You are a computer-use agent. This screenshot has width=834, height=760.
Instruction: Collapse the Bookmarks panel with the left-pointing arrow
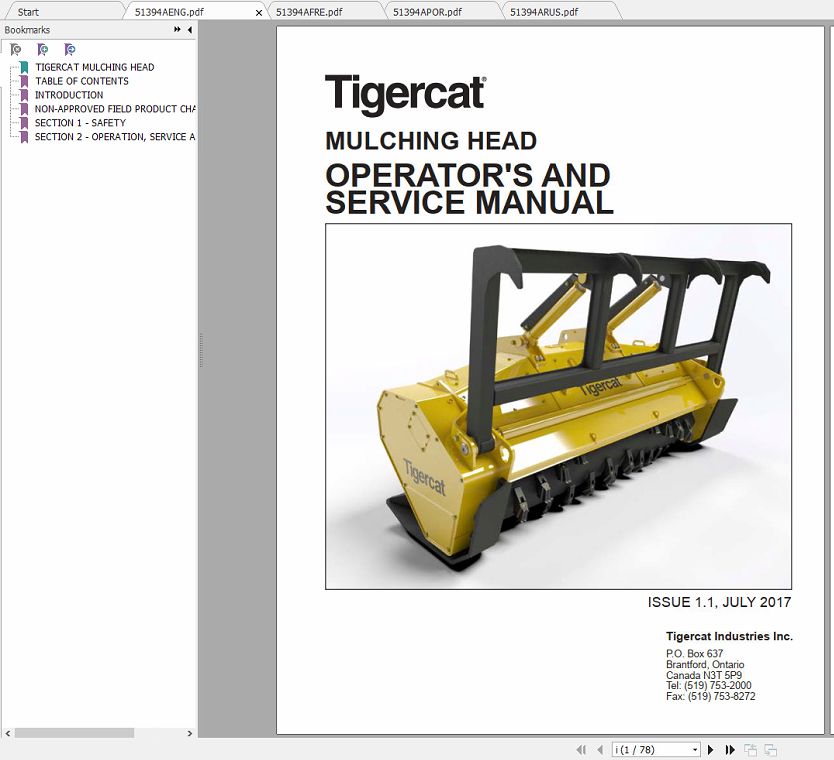tap(189, 30)
